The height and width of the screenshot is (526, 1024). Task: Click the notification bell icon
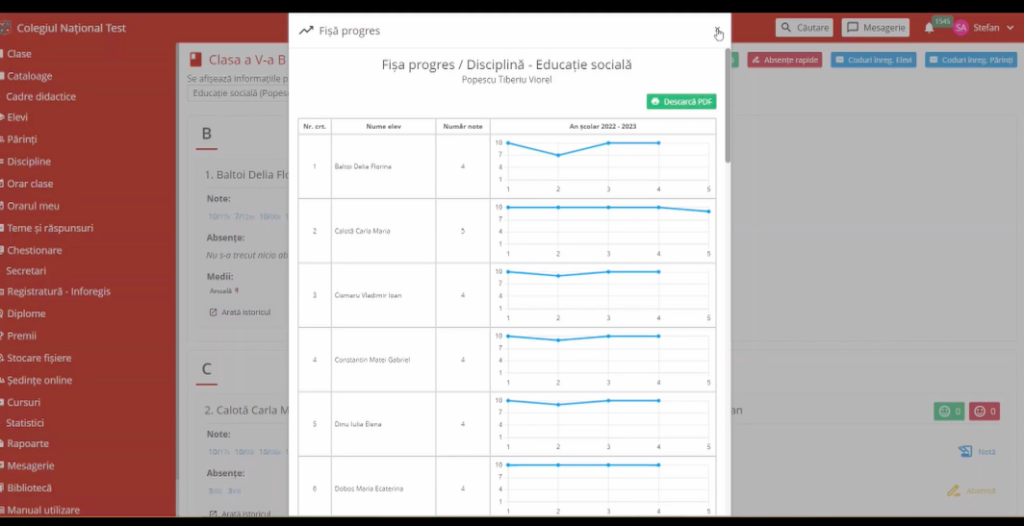click(x=929, y=28)
